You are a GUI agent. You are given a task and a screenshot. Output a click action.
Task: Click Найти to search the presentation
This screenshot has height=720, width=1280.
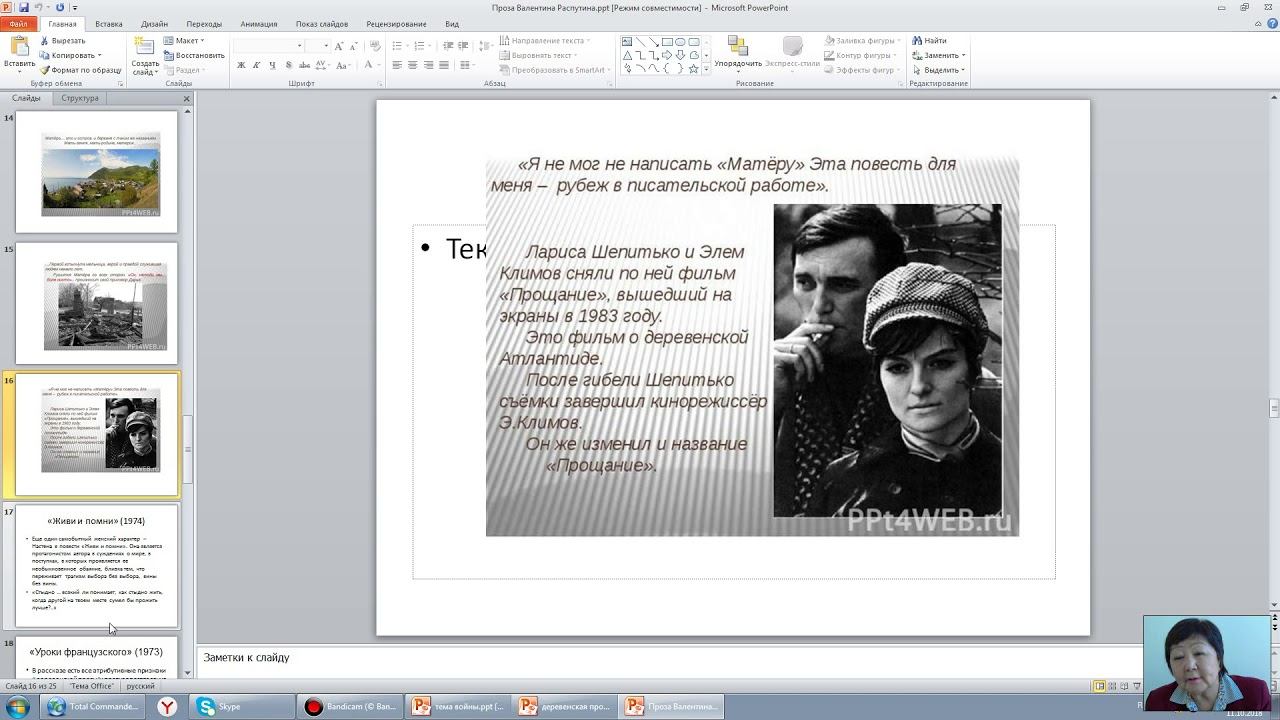click(929, 41)
